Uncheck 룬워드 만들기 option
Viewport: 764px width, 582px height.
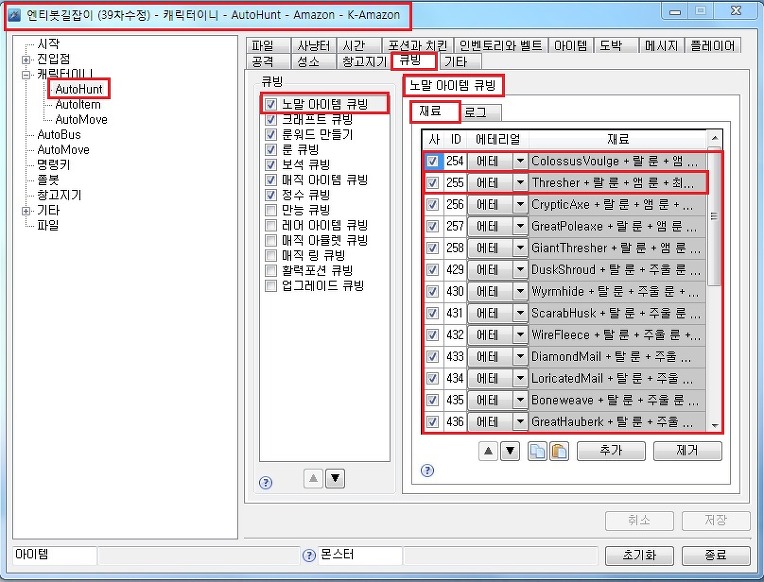pyautogui.click(x=271, y=135)
